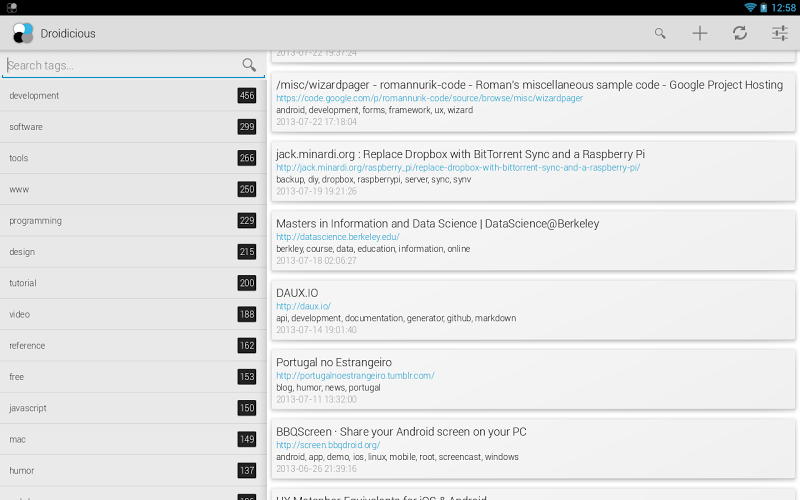
Task: Open the jack.minardi.org raspberry pi link
Action: [x=458, y=167]
